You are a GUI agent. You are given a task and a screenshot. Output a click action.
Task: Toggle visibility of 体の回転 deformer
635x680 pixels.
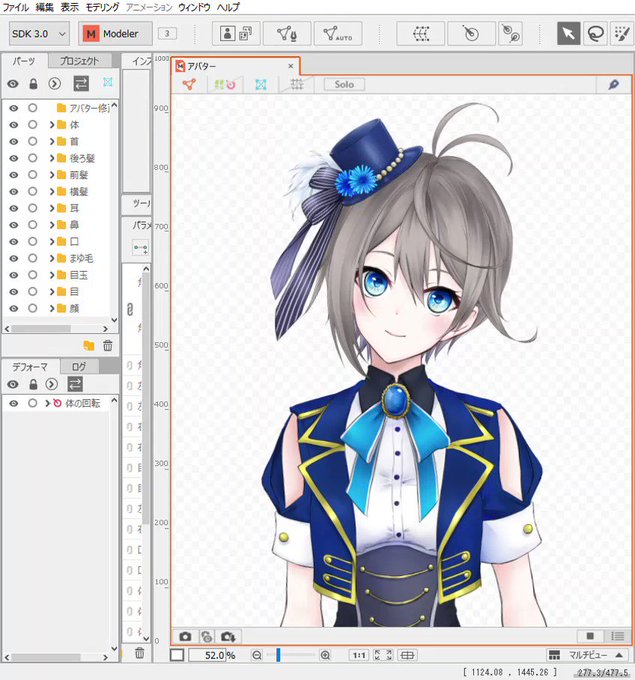pos(14,403)
